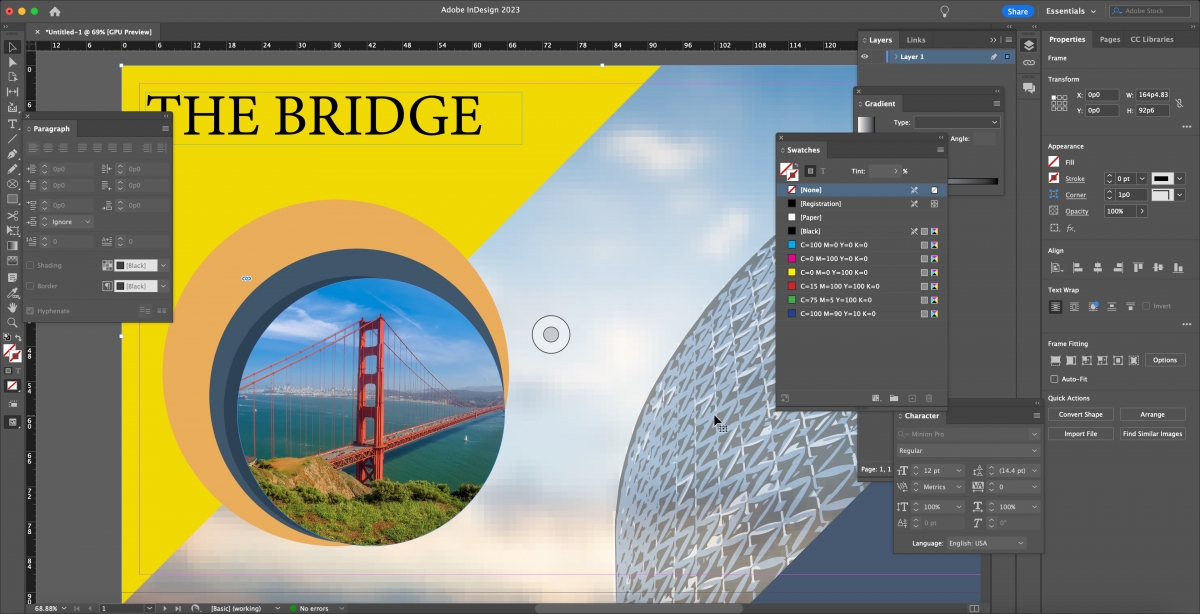
Task: Open the Gradient Type dropdown
Action: pyautogui.click(x=956, y=122)
